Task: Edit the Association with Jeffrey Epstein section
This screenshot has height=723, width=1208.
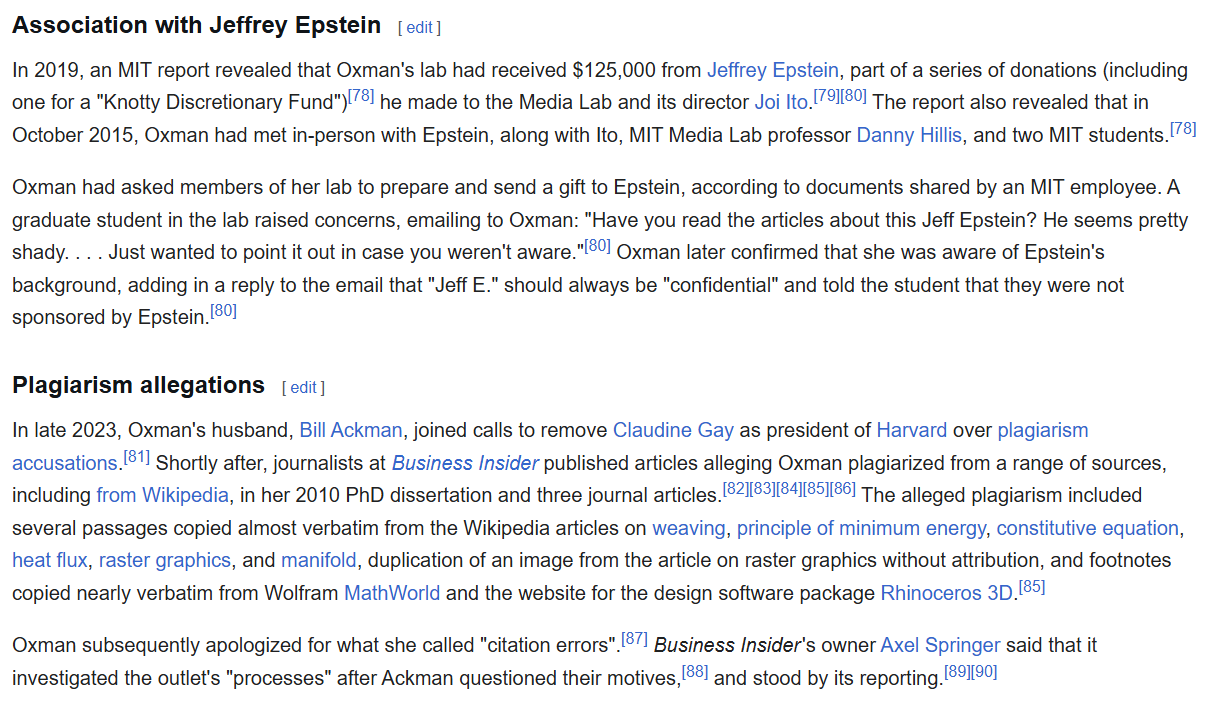Action: tap(419, 28)
